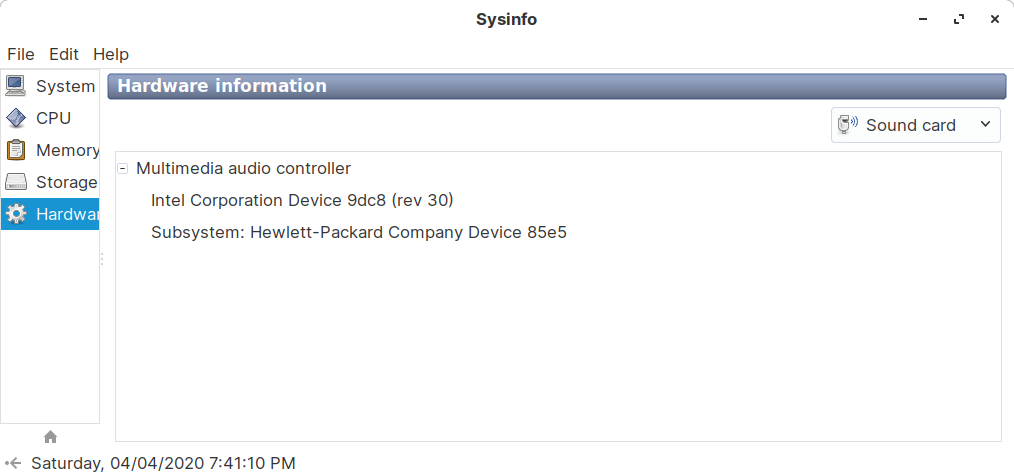Open the Memory clipboard icon

click(16, 150)
